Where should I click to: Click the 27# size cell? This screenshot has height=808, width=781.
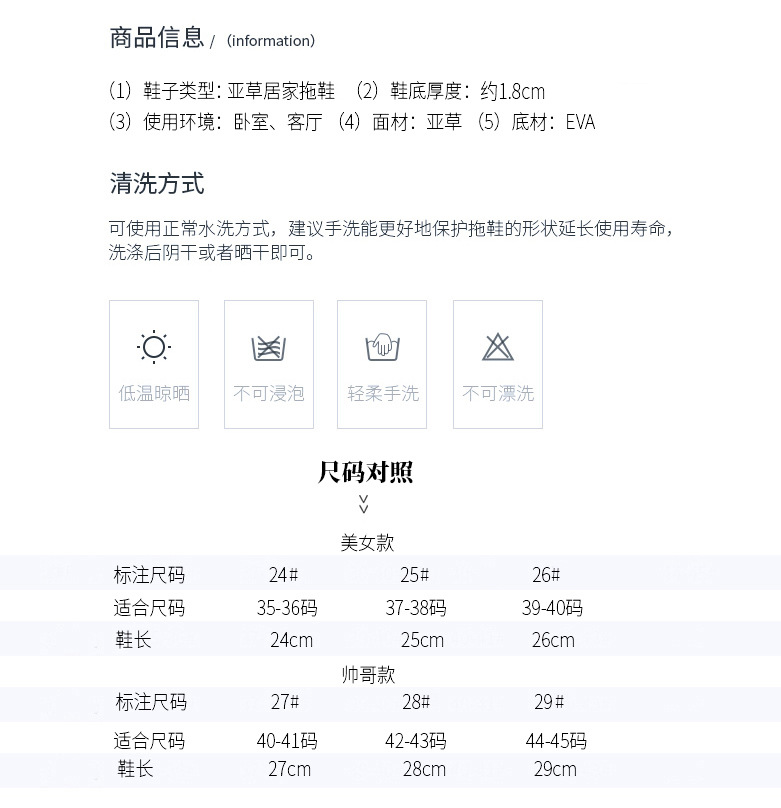(285, 702)
